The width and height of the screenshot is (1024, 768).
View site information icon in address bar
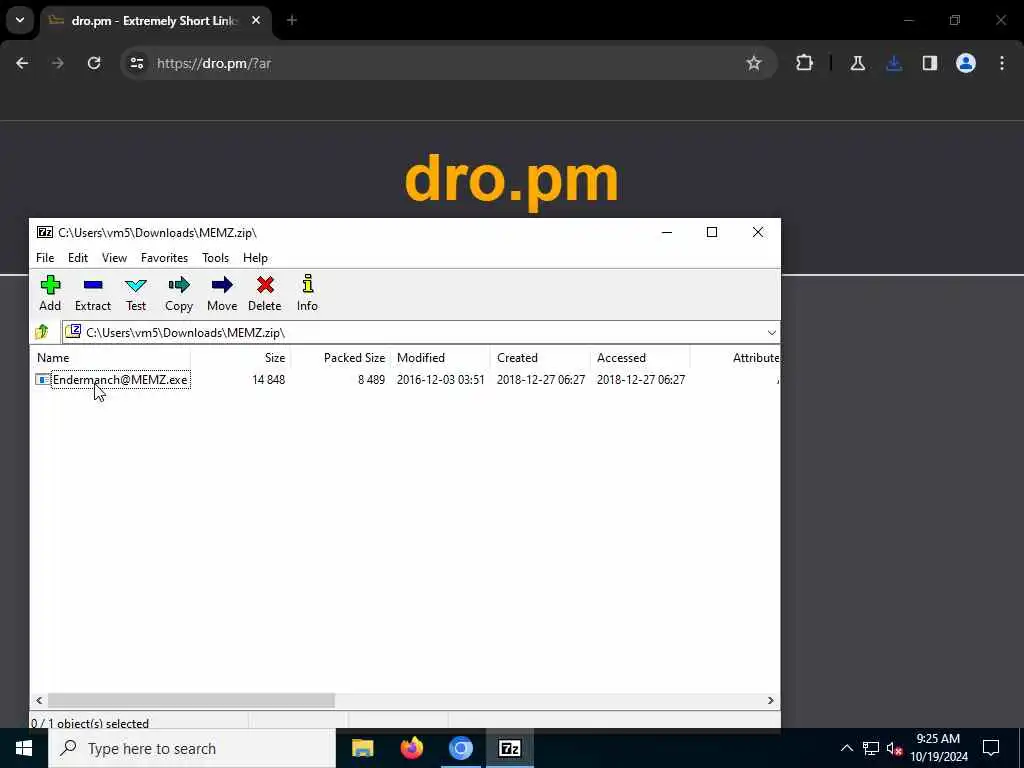click(136, 63)
